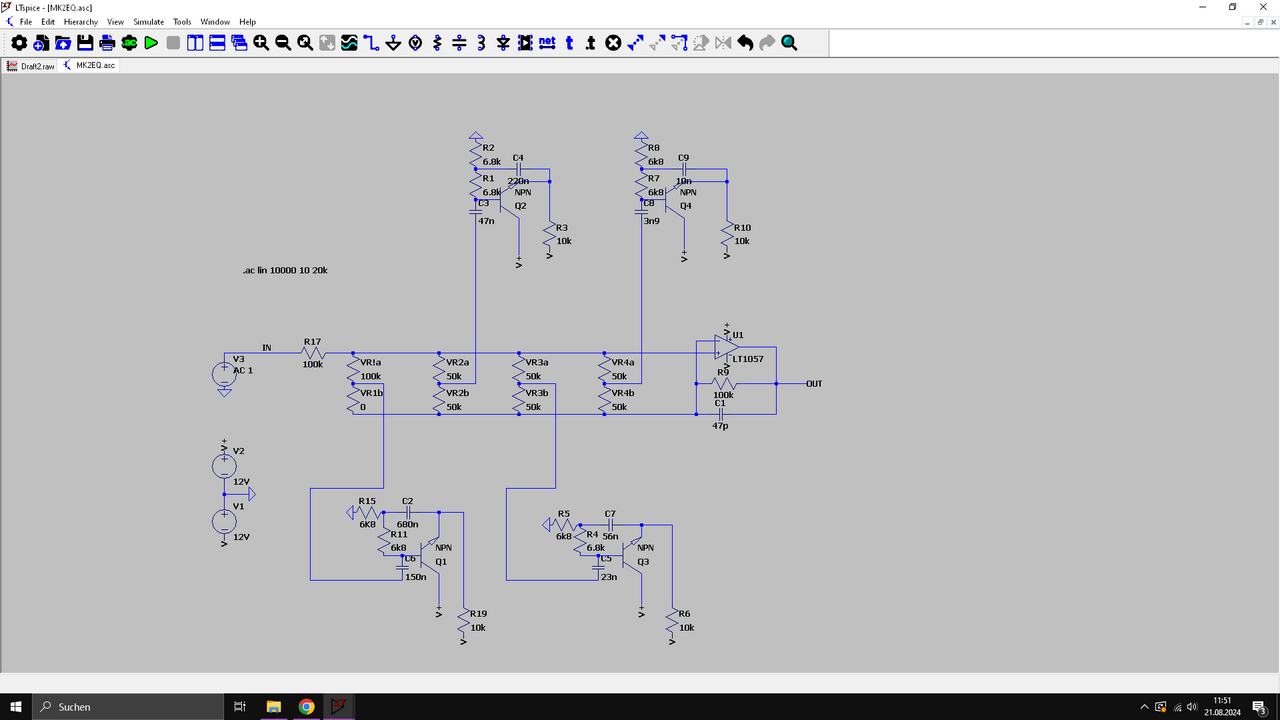Open the settings gear in toolbar
The height and width of the screenshot is (720, 1280).
(x=19, y=43)
